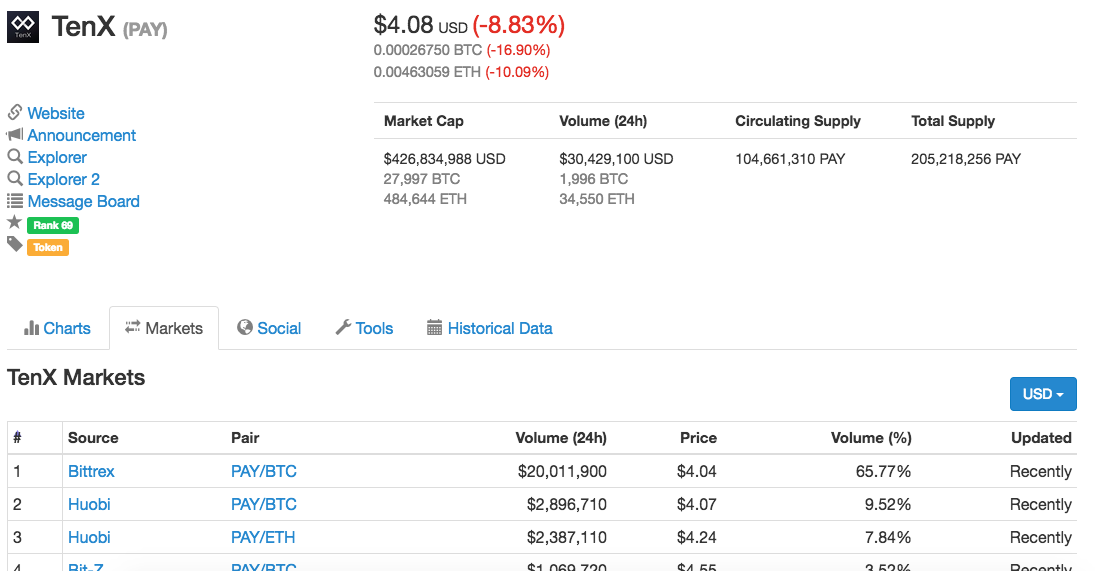The height and width of the screenshot is (571, 1095).
Task: Open the USD currency dropdown
Action: click(x=1043, y=394)
